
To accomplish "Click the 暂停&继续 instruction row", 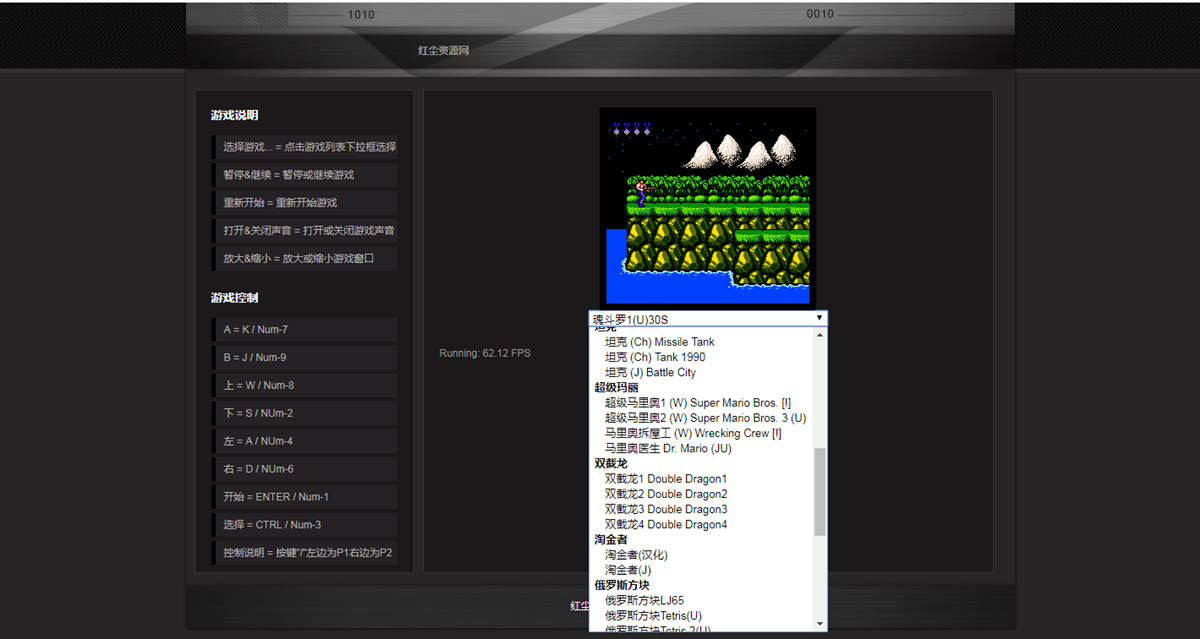I will point(305,175).
